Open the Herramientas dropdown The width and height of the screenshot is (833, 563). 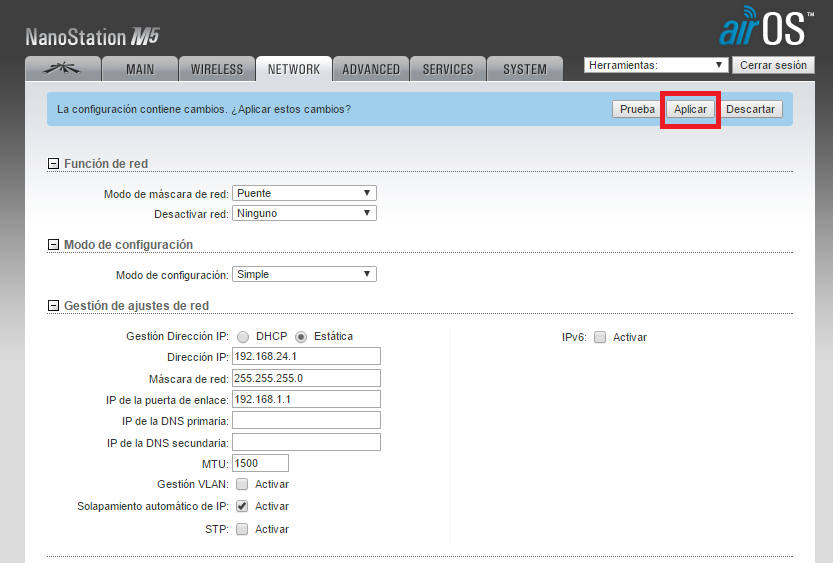(x=656, y=65)
